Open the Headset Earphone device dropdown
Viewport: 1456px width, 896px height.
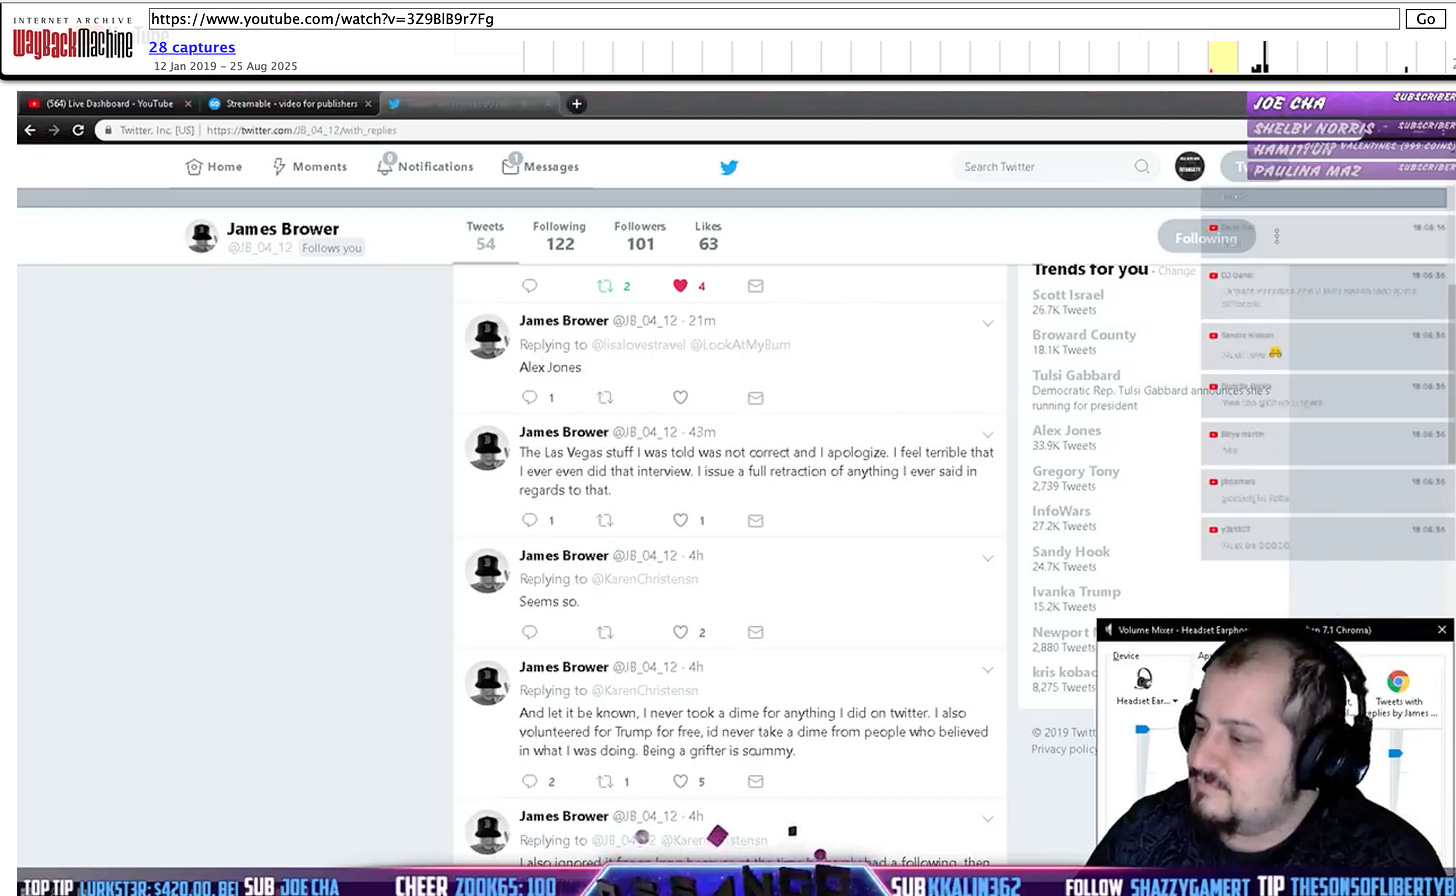pyautogui.click(x=1147, y=701)
